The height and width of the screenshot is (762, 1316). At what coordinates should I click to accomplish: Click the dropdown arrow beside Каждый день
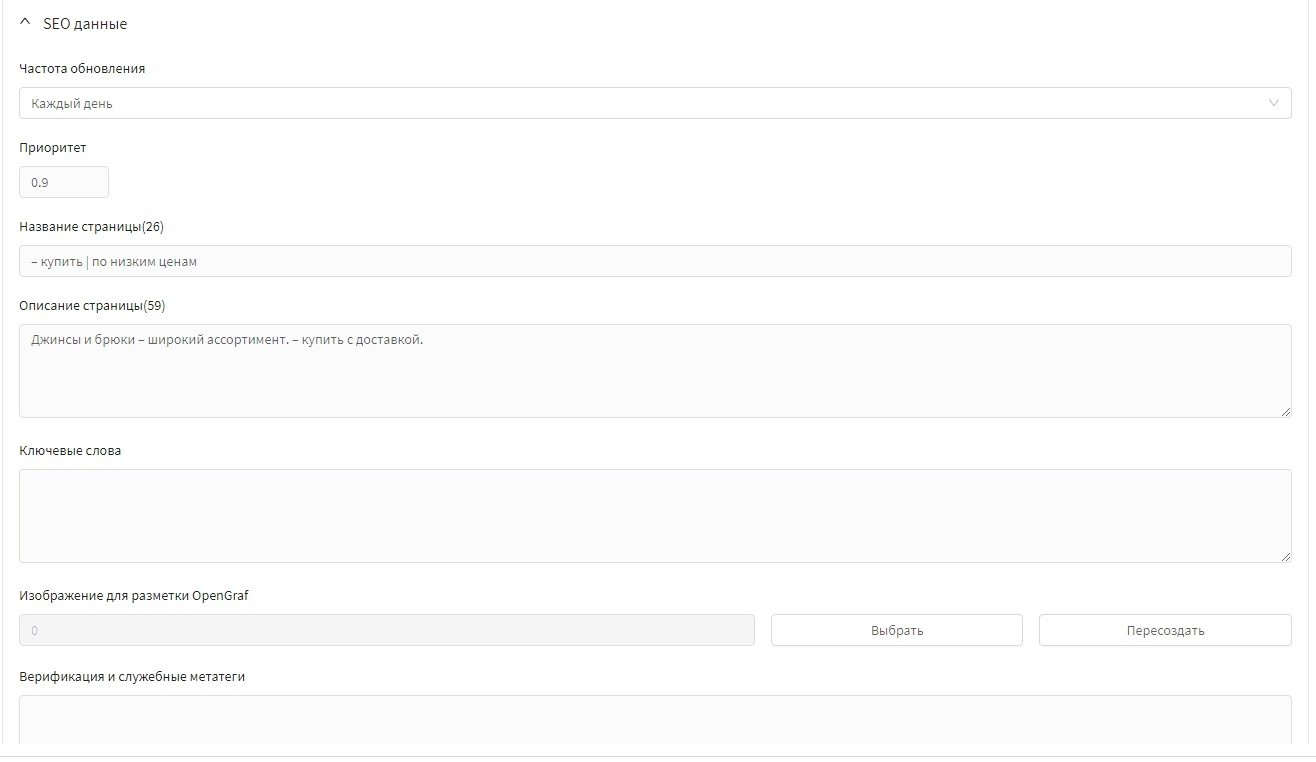pyautogui.click(x=1273, y=103)
